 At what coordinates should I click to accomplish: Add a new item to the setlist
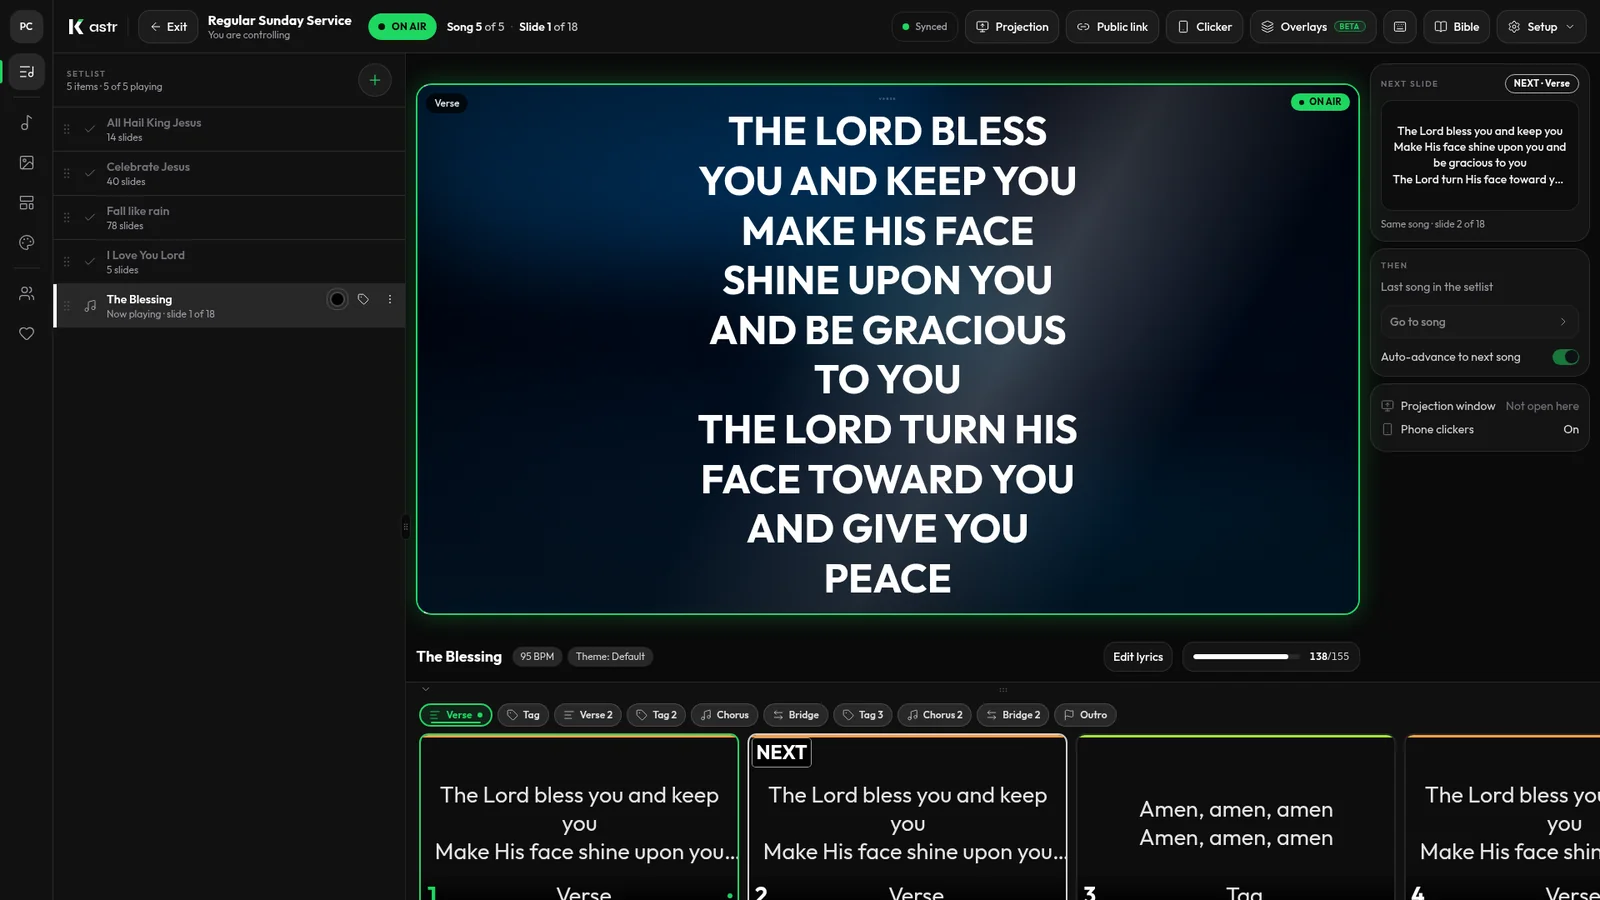[375, 80]
